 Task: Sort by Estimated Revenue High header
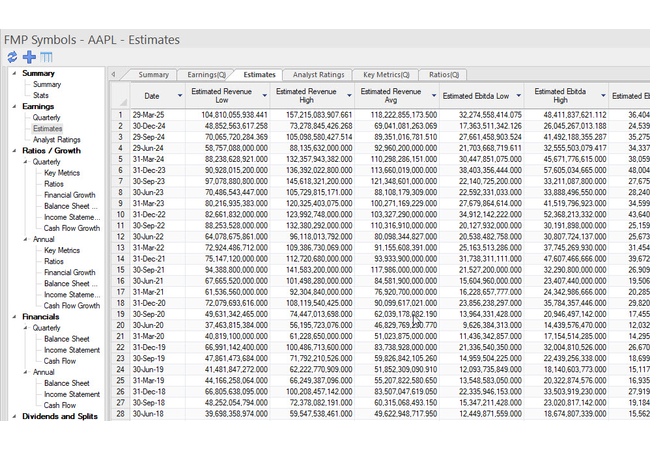(x=306, y=96)
